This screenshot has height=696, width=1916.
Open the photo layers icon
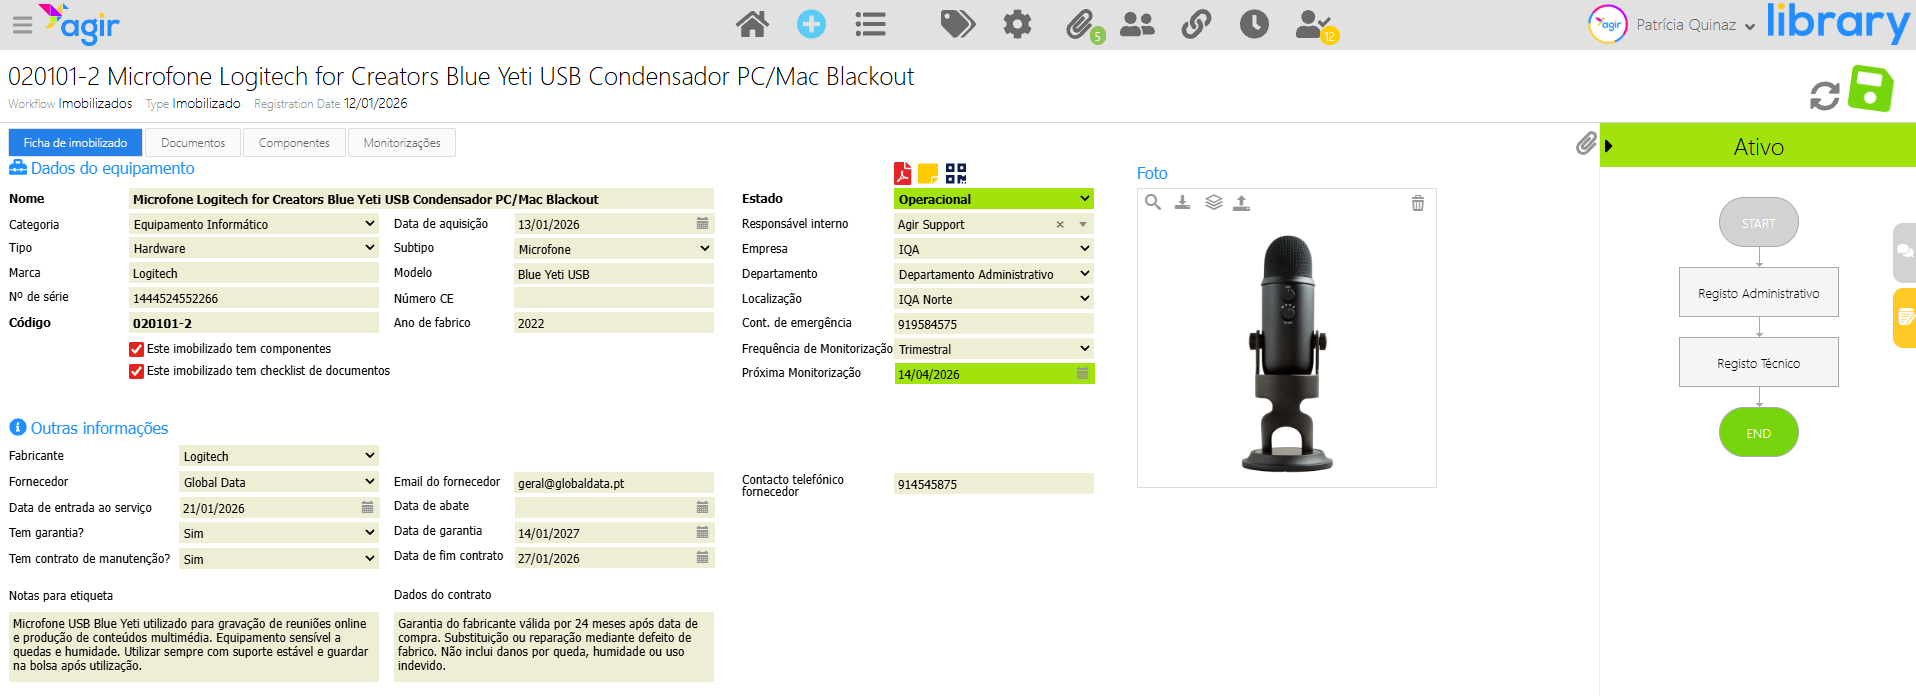click(1213, 202)
